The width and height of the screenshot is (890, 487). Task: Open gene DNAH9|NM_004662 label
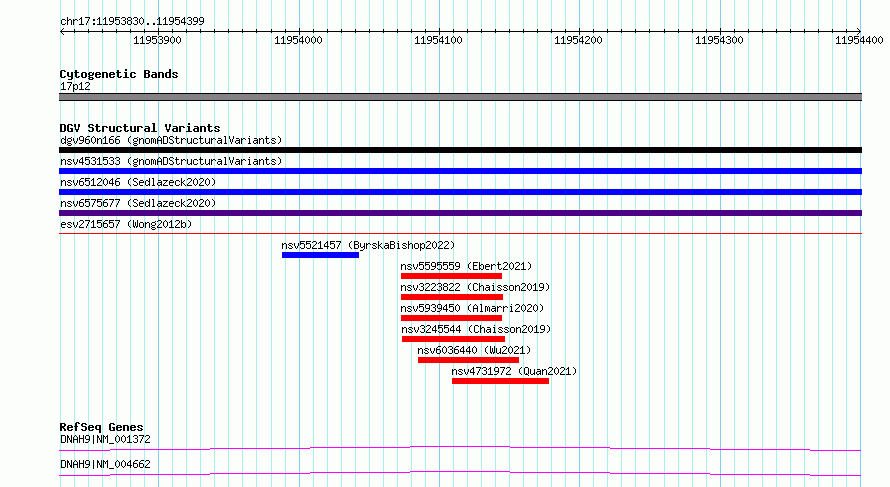click(x=105, y=464)
